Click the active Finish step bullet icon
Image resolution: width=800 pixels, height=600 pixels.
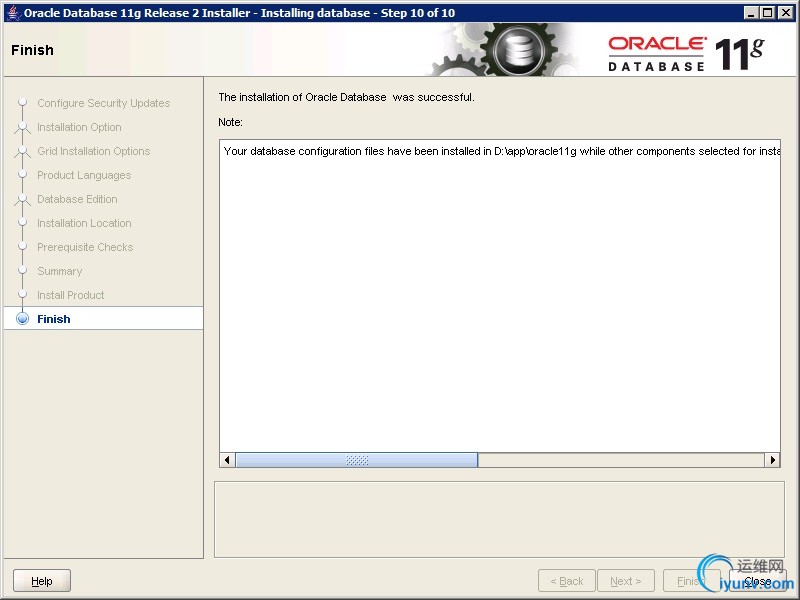pos(22,319)
